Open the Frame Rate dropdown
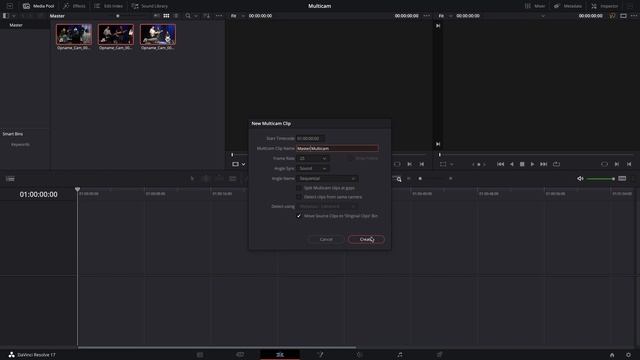 313,158
